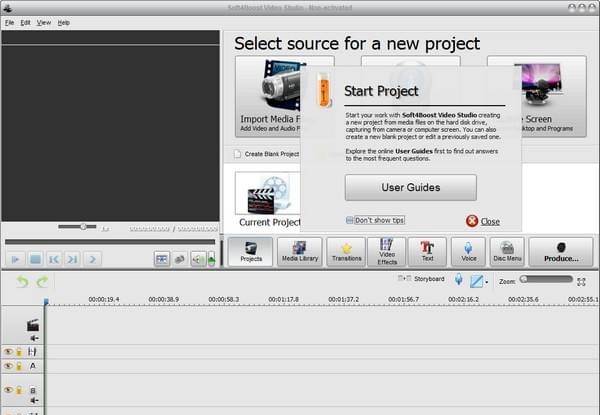Choose Import Media Files source

tap(268, 96)
